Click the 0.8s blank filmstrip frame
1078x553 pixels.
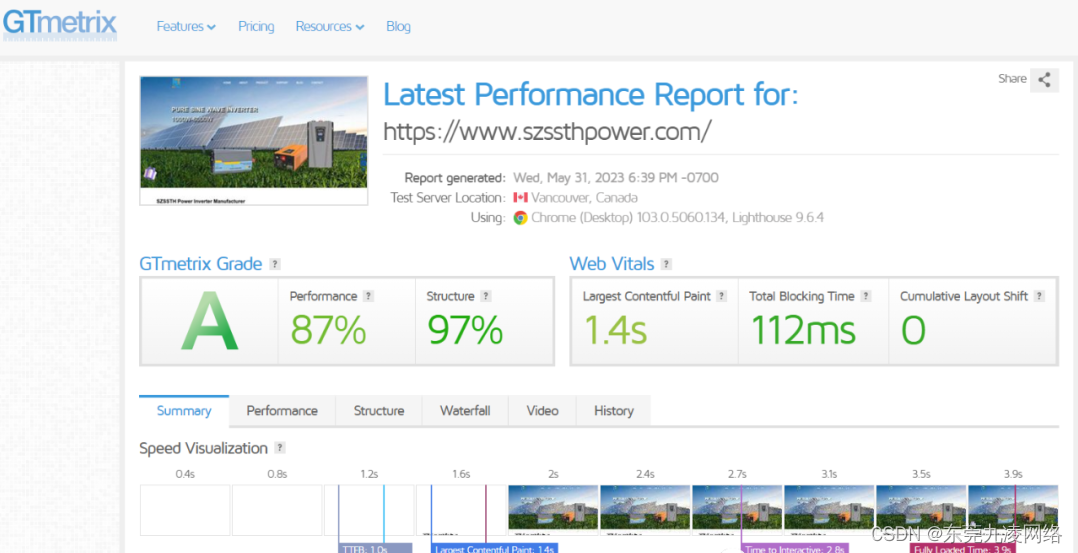277,510
